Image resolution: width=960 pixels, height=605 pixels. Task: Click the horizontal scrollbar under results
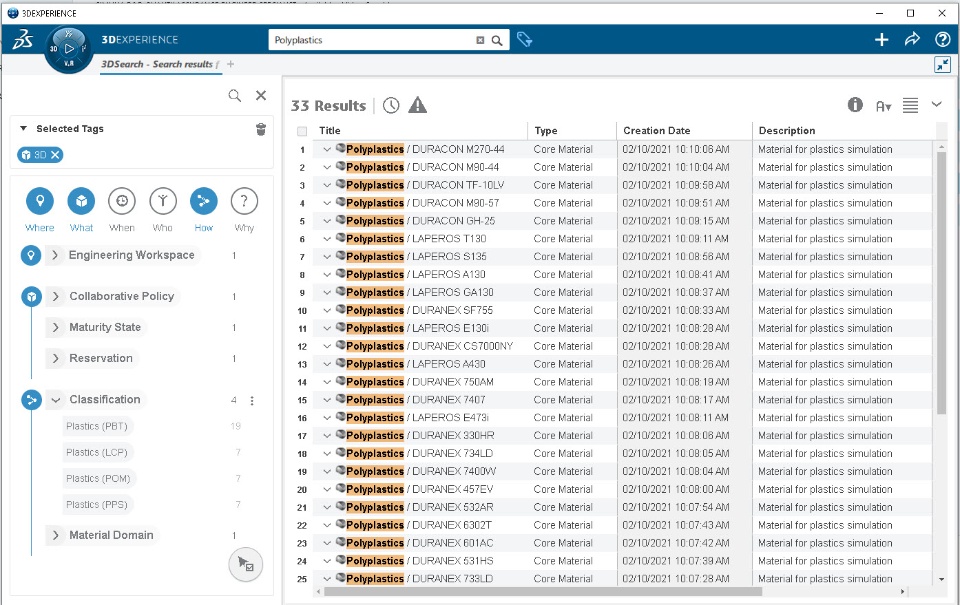click(x=542, y=592)
